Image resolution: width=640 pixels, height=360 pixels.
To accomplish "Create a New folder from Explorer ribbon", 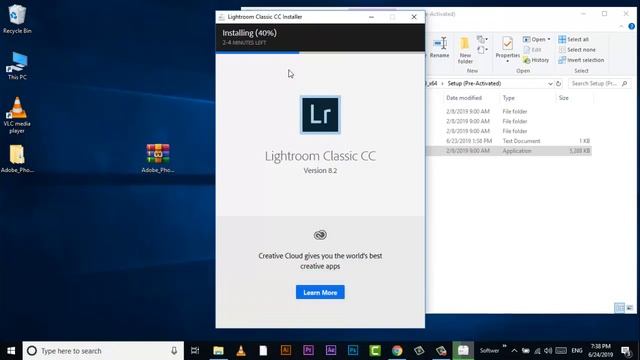I will pyautogui.click(x=465, y=50).
